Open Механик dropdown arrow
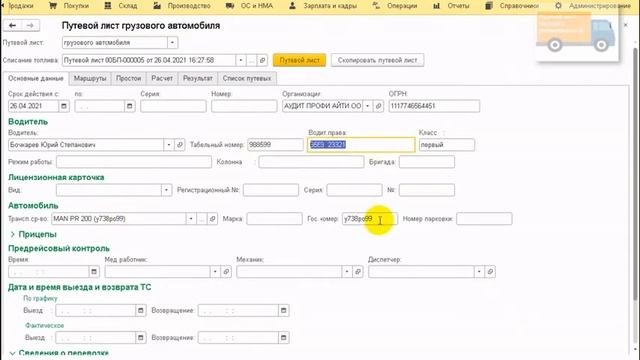The image size is (640, 360). click(347, 272)
